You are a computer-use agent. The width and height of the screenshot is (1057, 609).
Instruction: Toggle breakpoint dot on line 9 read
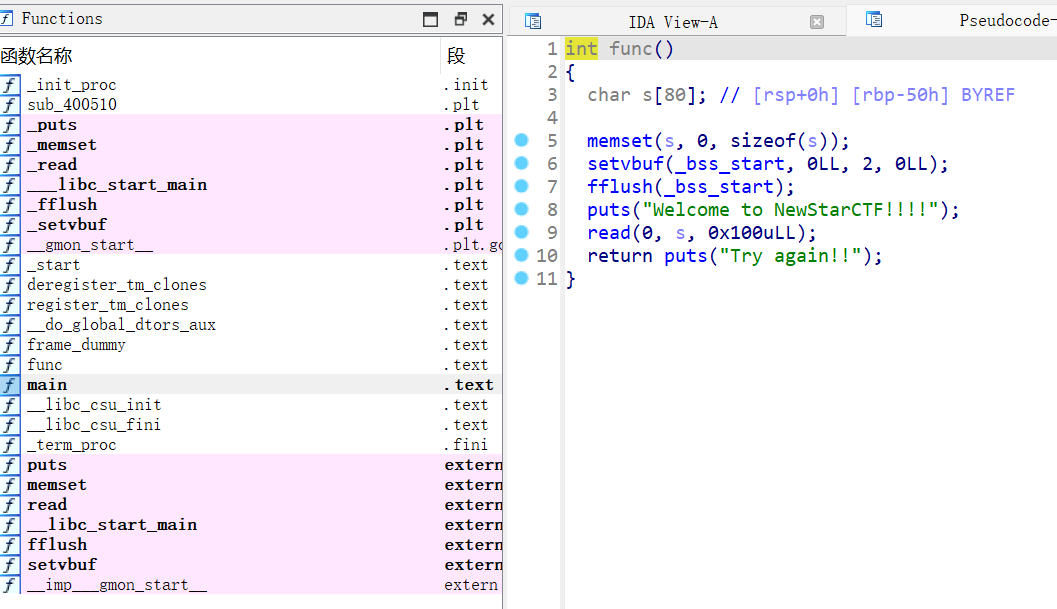(521, 232)
